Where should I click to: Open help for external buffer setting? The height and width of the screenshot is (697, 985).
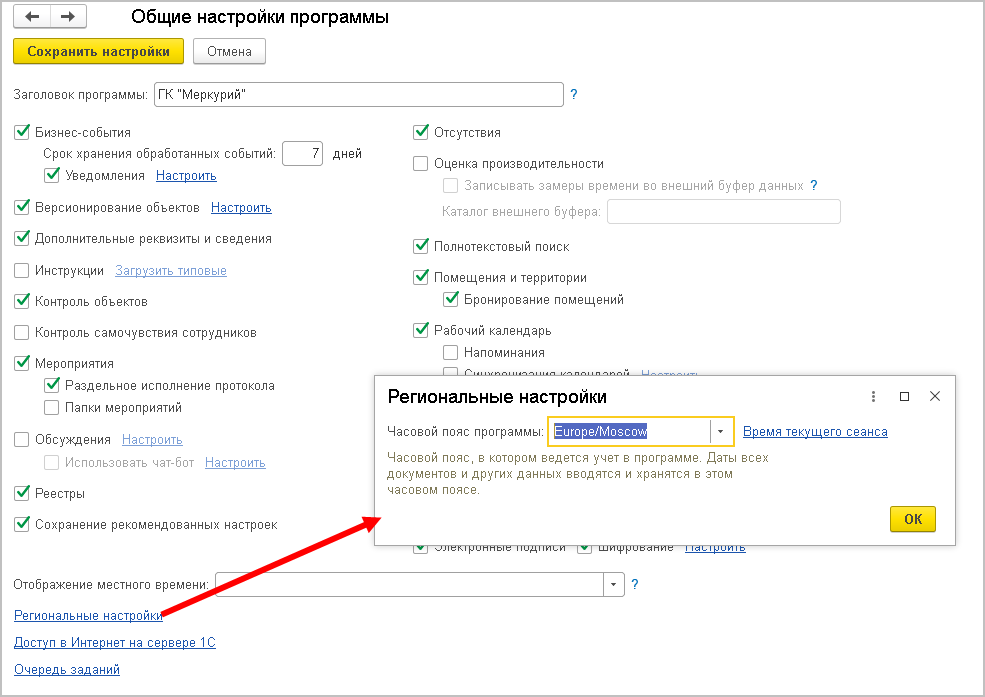pos(814,185)
